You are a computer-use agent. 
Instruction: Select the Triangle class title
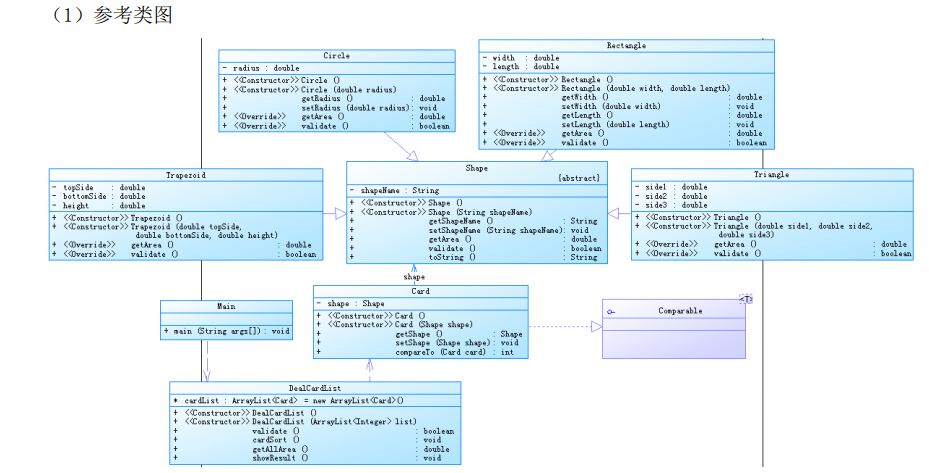click(771, 175)
